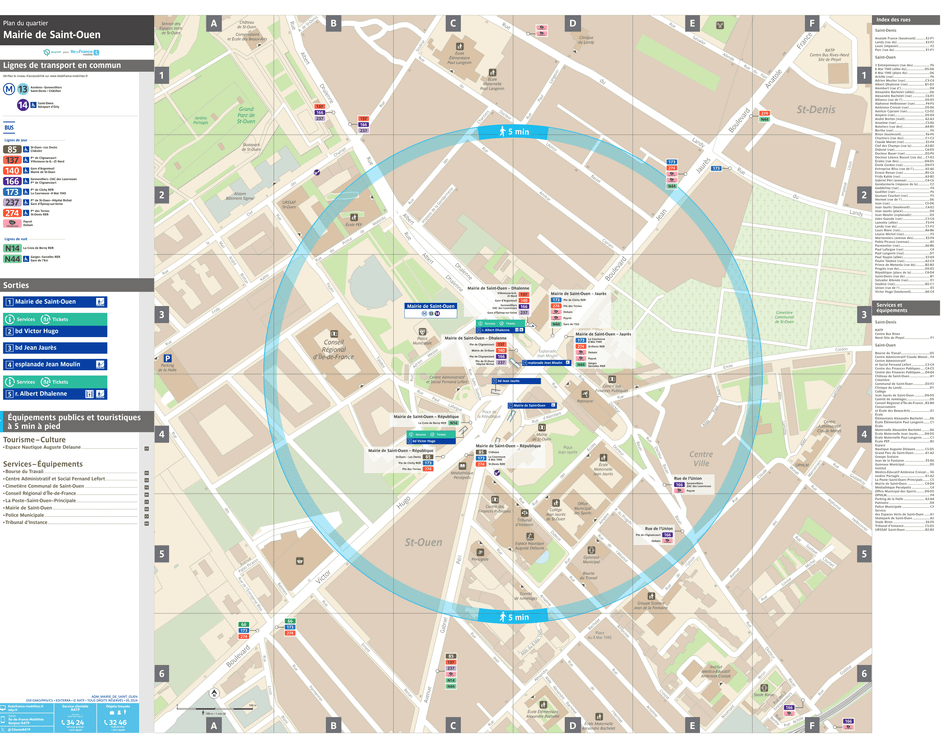This screenshot has height=748, width=944.
Task: Toggle the elevator icon beside r. Albert Dhalenne
Action: pyautogui.click(x=89, y=392)
